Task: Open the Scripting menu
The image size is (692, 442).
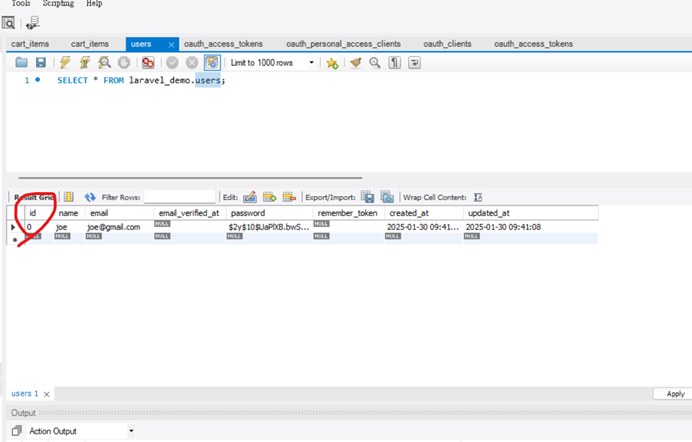Action: click(58, 4)
